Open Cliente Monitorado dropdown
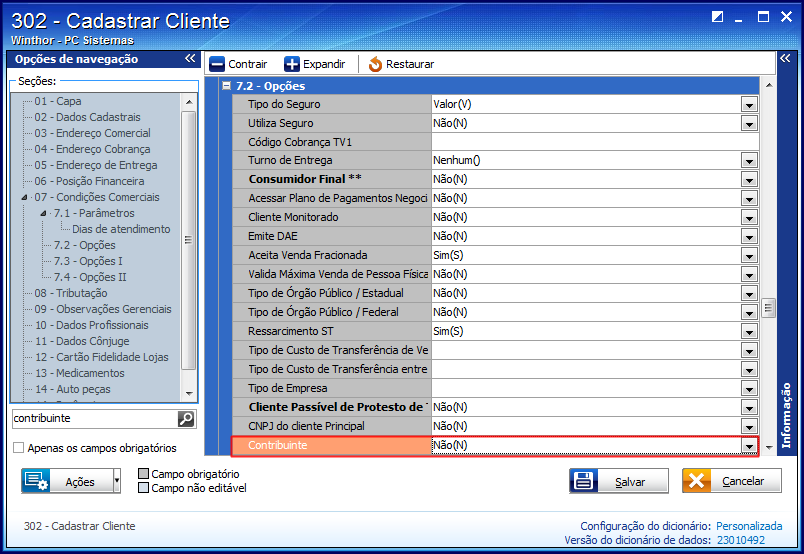Viewport: 804px width, 554px height. pos(749,217)
